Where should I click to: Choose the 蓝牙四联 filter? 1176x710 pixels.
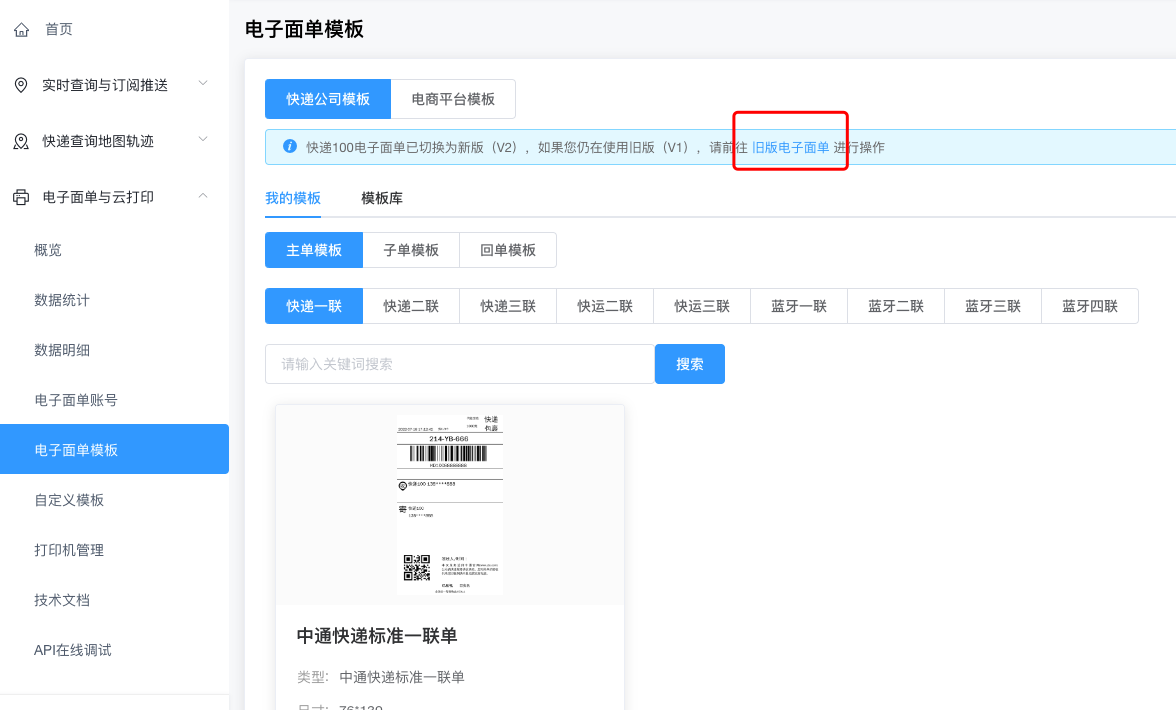click(1090, 306)
